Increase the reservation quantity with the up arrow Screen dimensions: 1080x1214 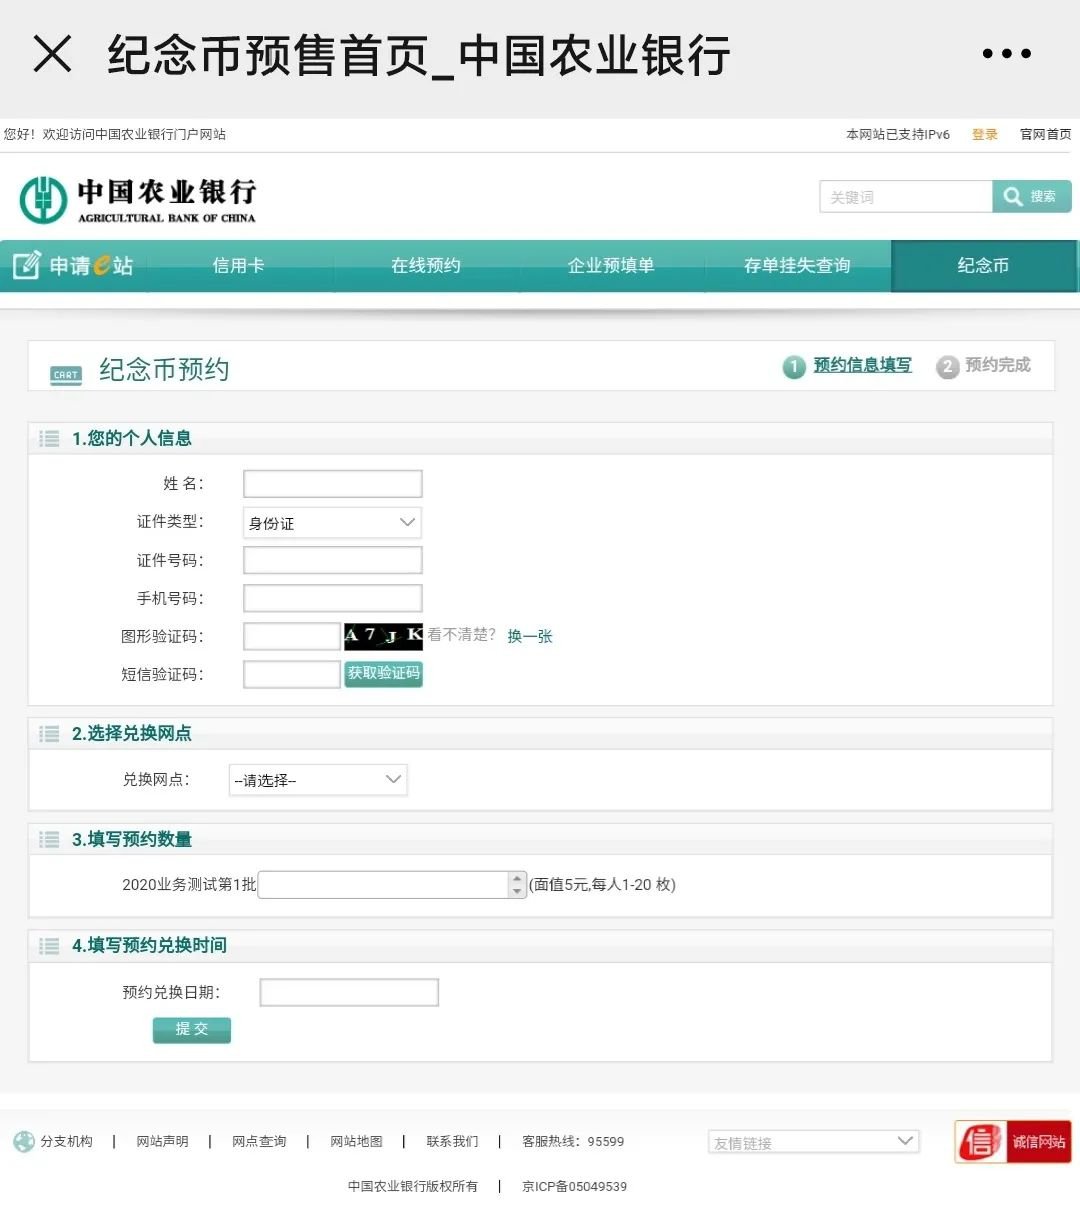click(517, 878)
